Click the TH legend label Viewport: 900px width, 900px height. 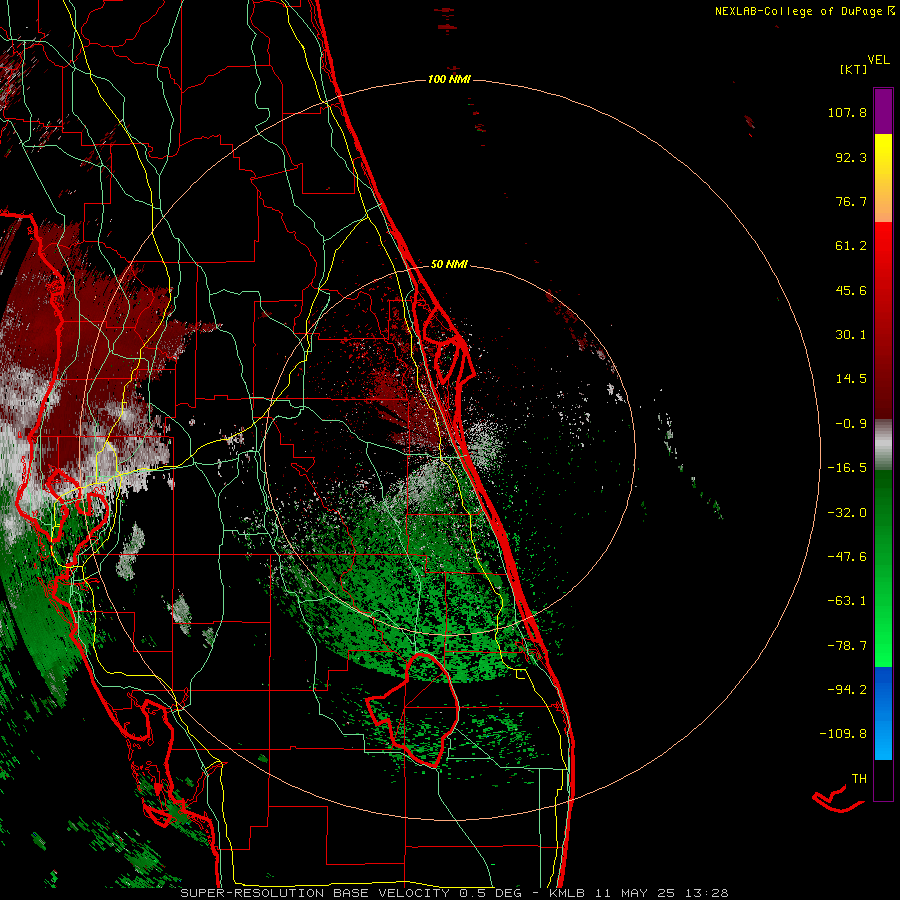tap(859, 779)
